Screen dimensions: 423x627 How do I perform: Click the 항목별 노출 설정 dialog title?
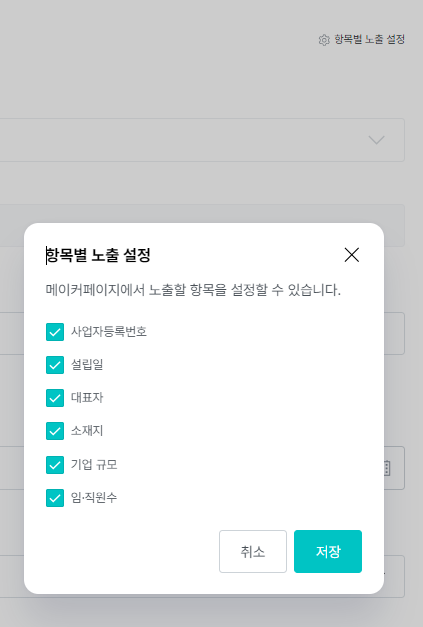coord(98,255)
